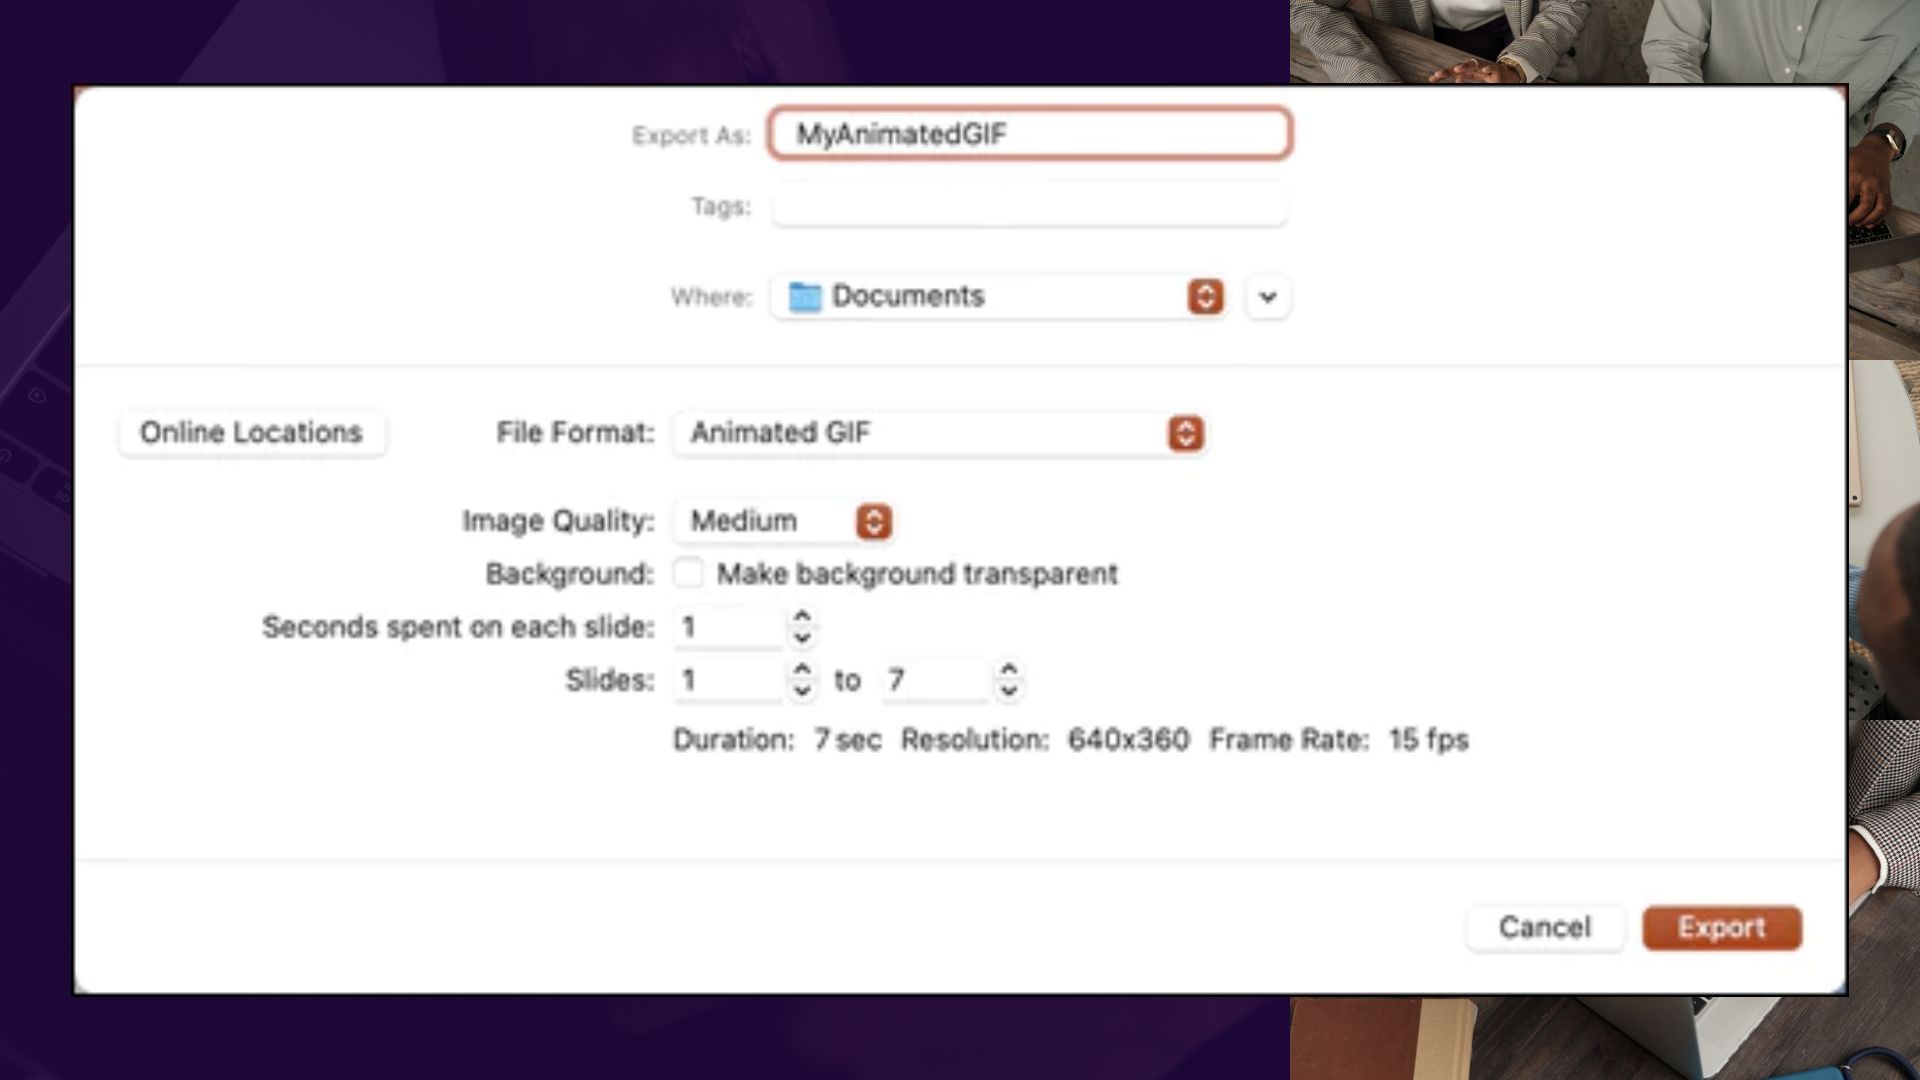
Task: Open the Image Quality Medium dropdown
Action: point(783,521)
